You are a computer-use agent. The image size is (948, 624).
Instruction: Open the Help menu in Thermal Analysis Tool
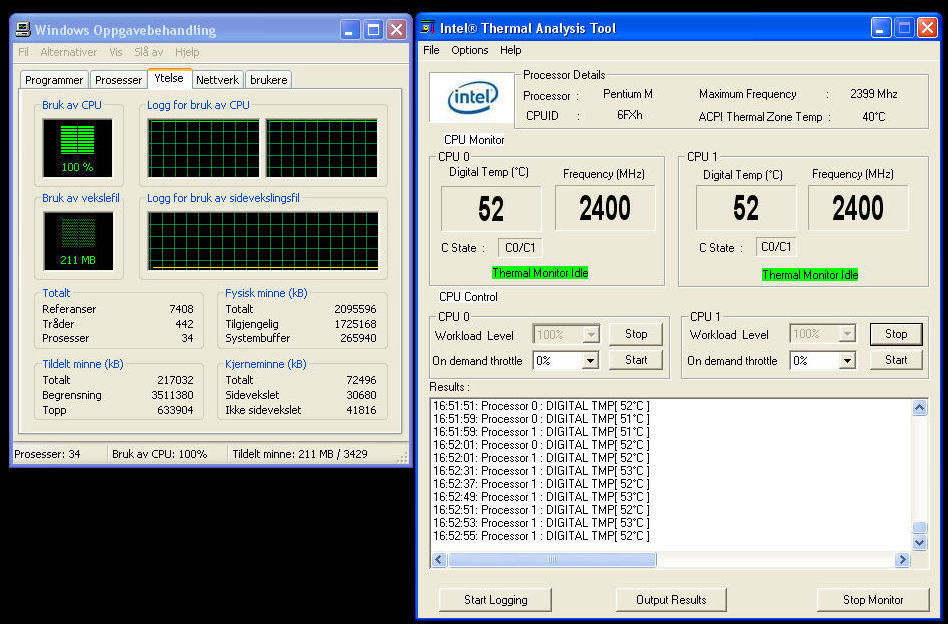click(x=510, y=50)
